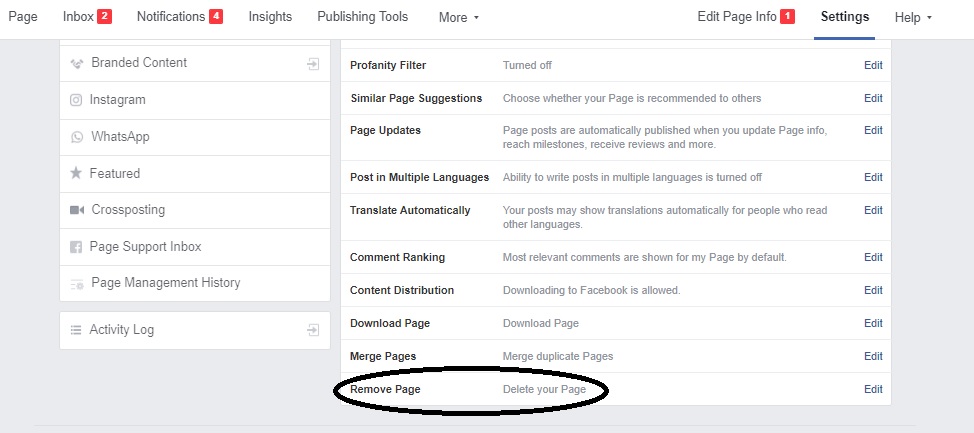Edit Translate Automatically setting

[x=873, y=211]
